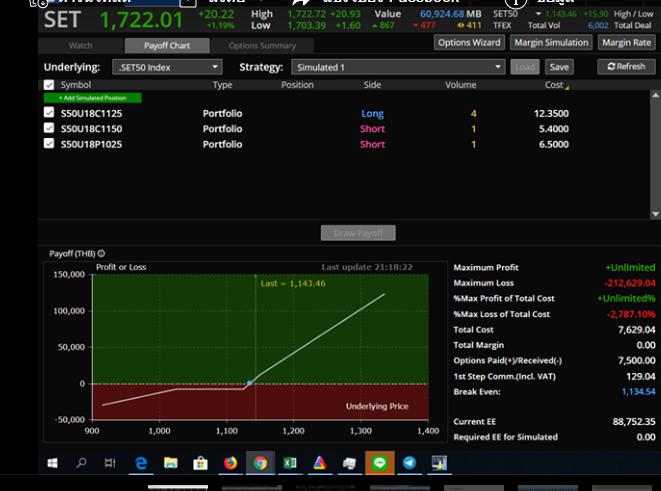Select the S50U18P1025 symbol row
The height and width of the screenshot is (491, 661).
(x=91, y=144)
